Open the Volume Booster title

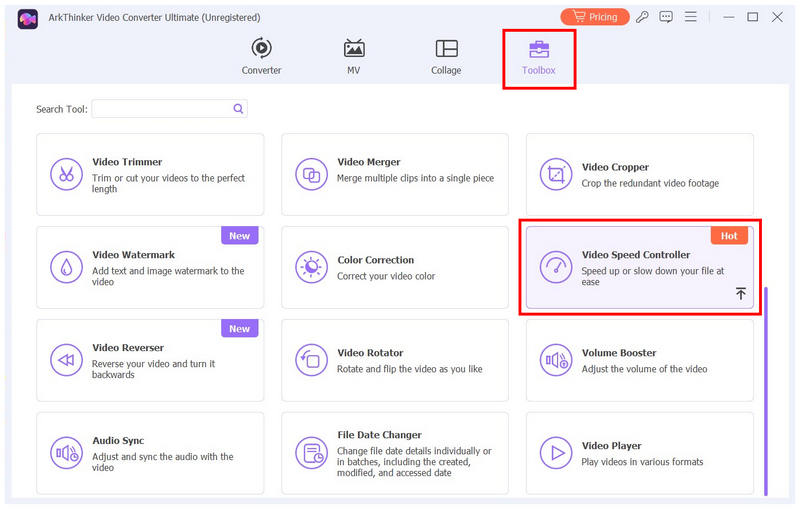619,352
